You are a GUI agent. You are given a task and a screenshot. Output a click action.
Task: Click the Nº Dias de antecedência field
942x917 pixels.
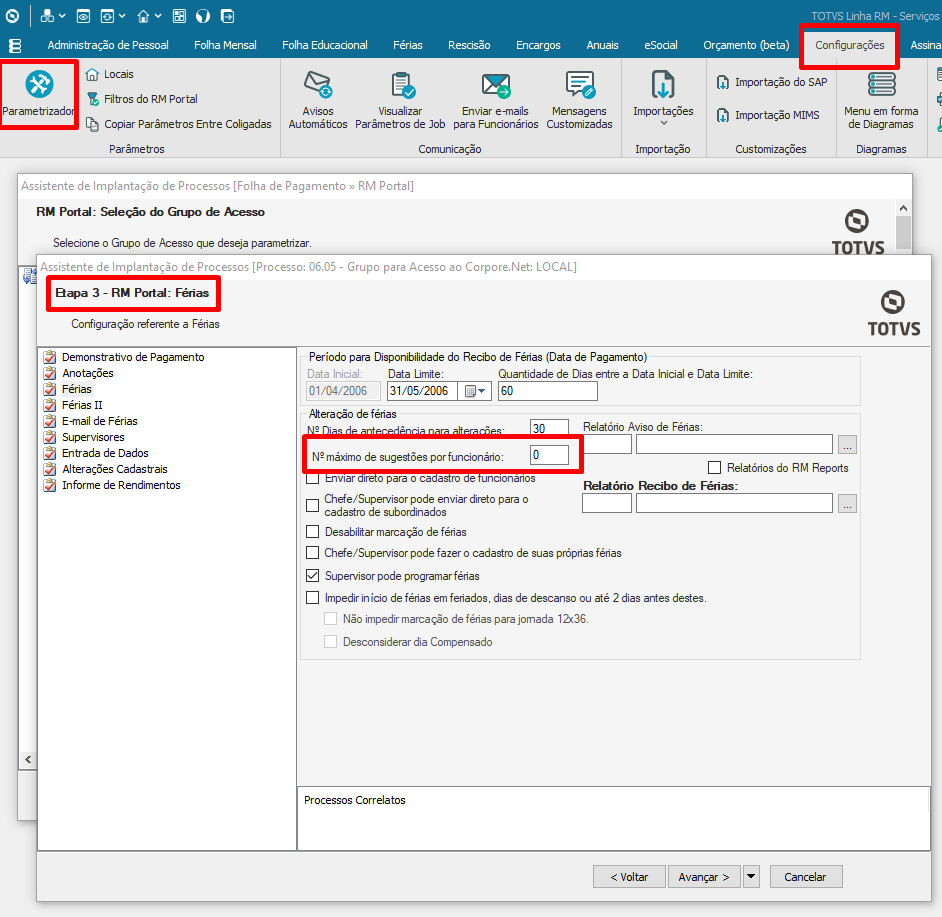[x=549, y=428]
